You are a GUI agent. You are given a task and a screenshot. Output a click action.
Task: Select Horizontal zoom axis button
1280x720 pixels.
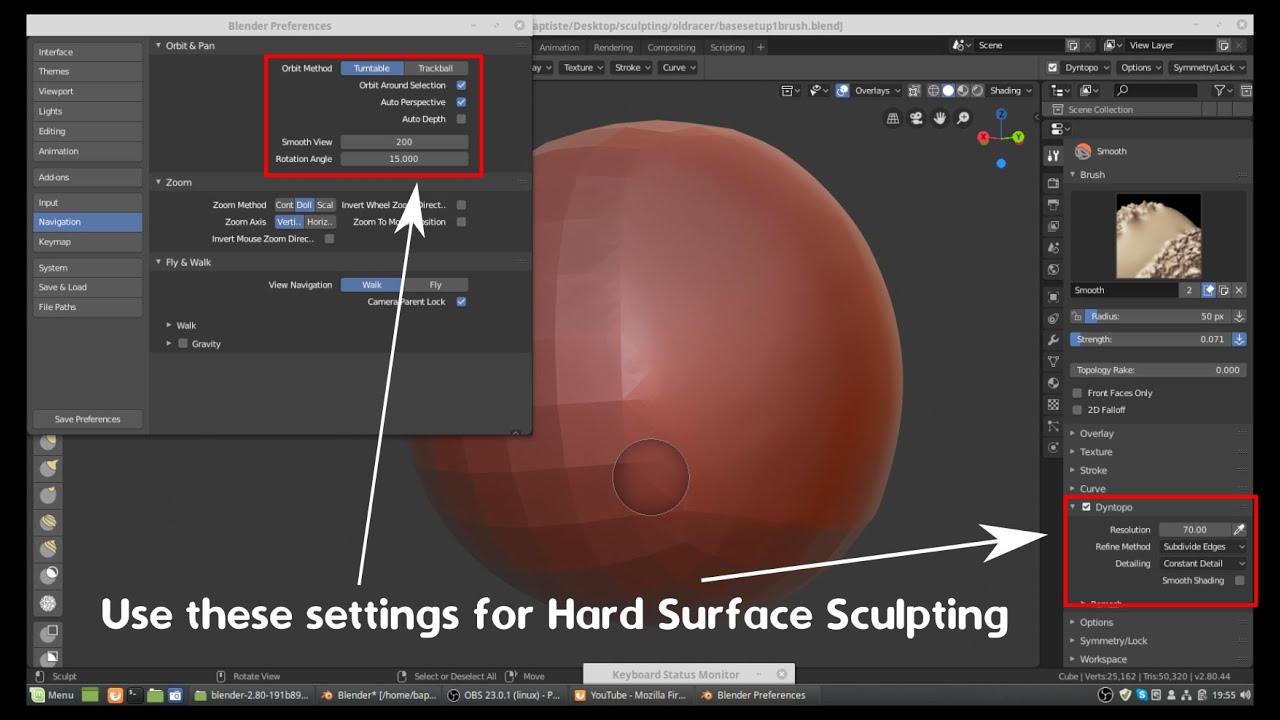(319, 222)
